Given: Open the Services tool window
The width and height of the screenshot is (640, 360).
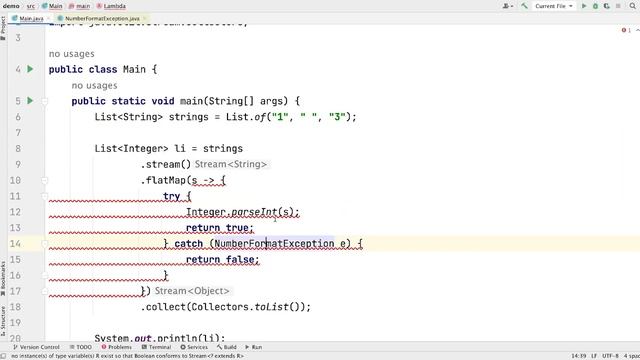Looking at the screenshot, I should pyautogui.click(x=194, y=347).
